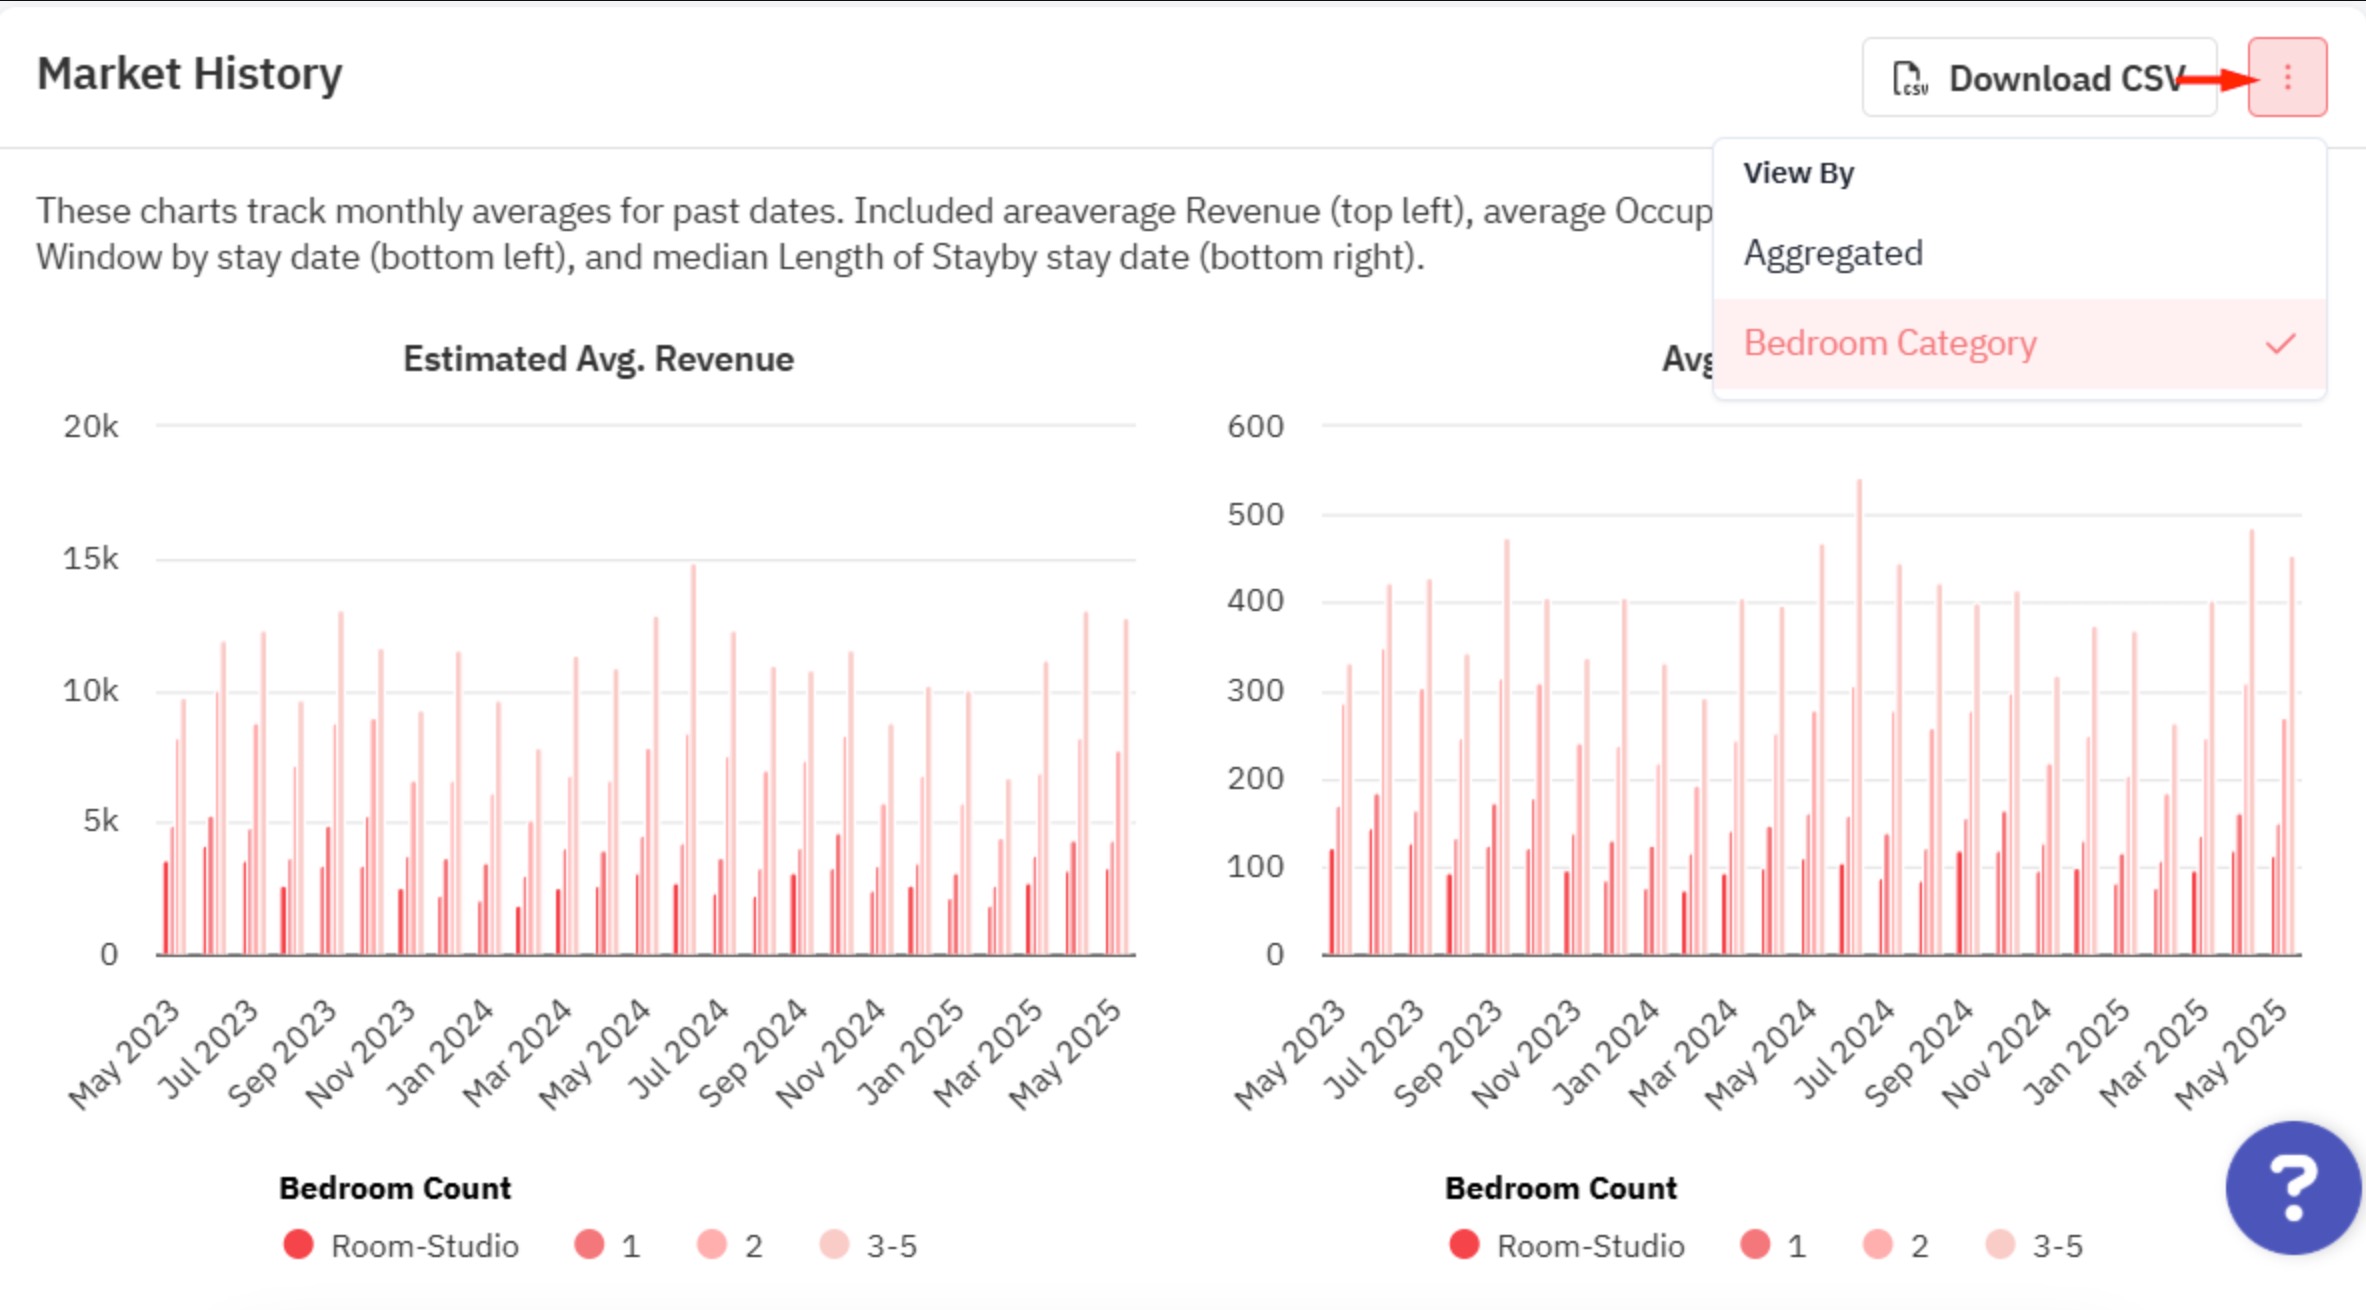Open the three-dot options menu
This screenshot has height=1310, width=2366.
[x=2287, y=77]
